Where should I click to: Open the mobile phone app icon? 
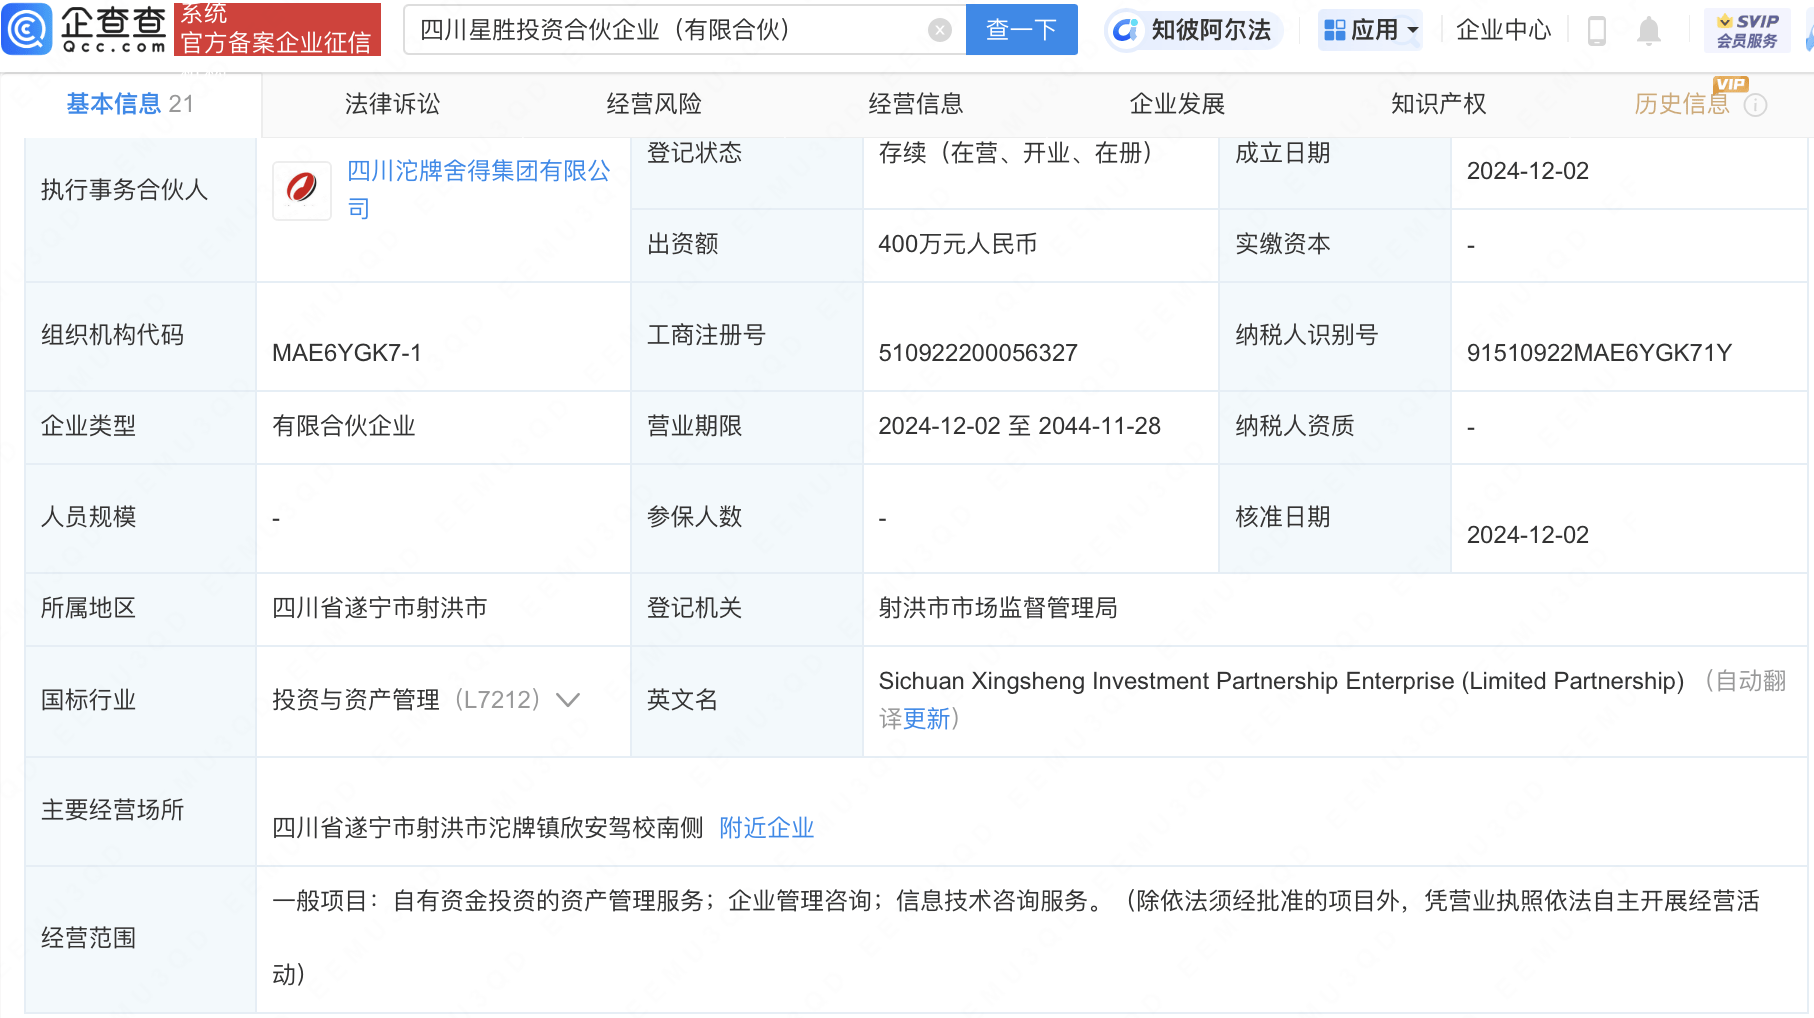1596,31
